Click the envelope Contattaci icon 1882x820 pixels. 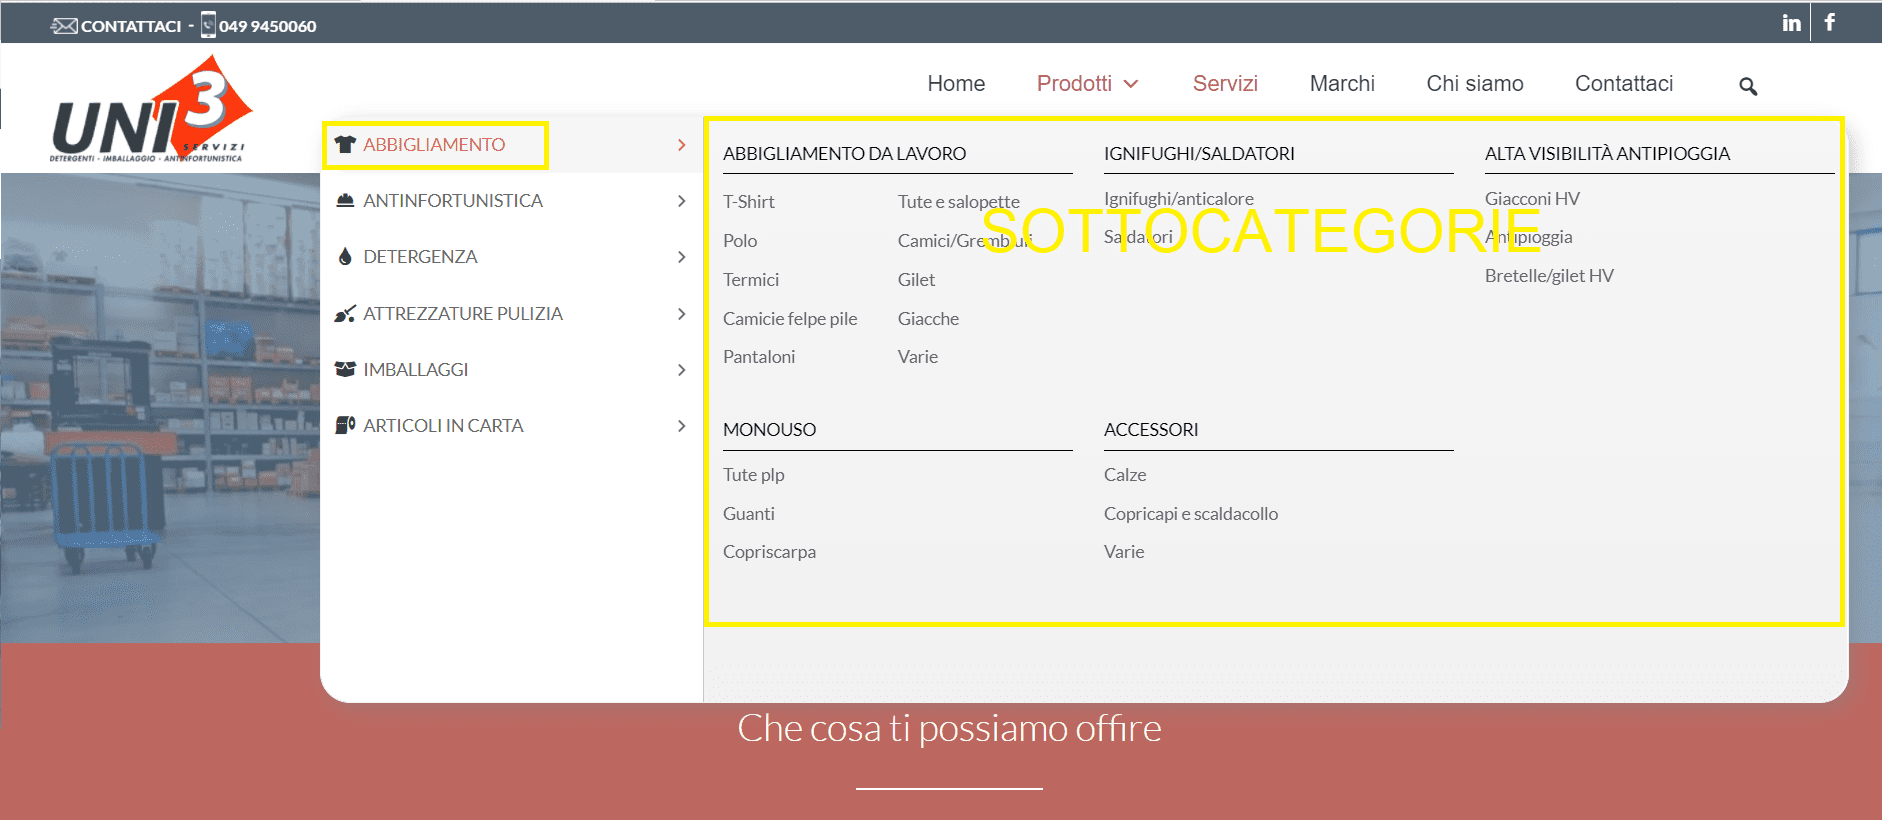(x=64, y=26)
